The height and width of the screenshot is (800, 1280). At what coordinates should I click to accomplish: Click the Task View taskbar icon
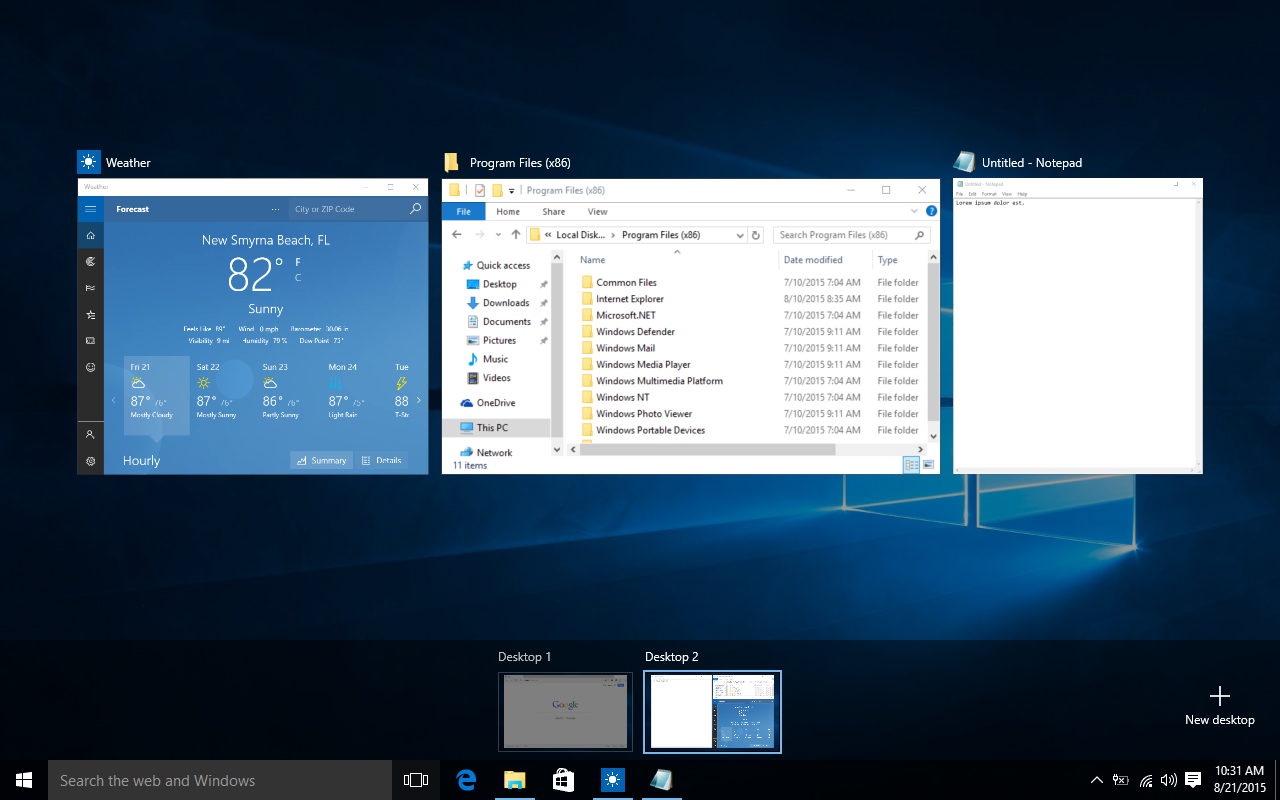tap(416, 780)
